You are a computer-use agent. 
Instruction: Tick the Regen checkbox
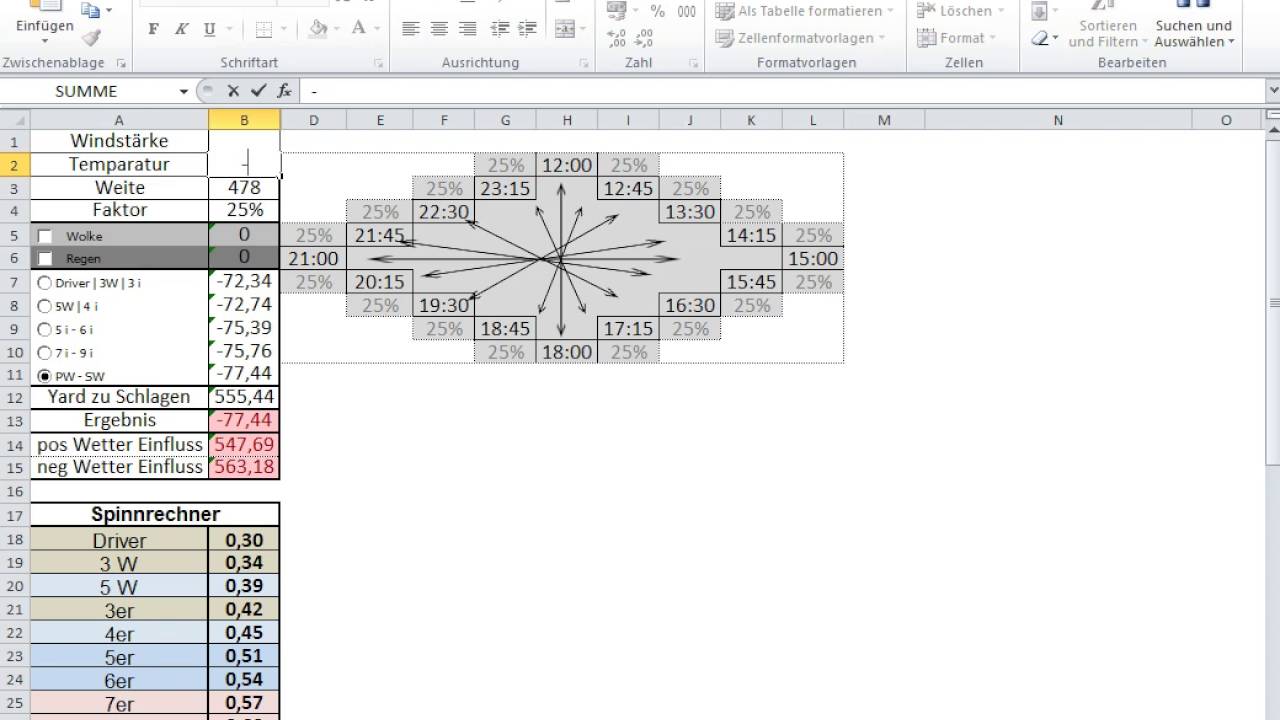[x=45, y=259]
